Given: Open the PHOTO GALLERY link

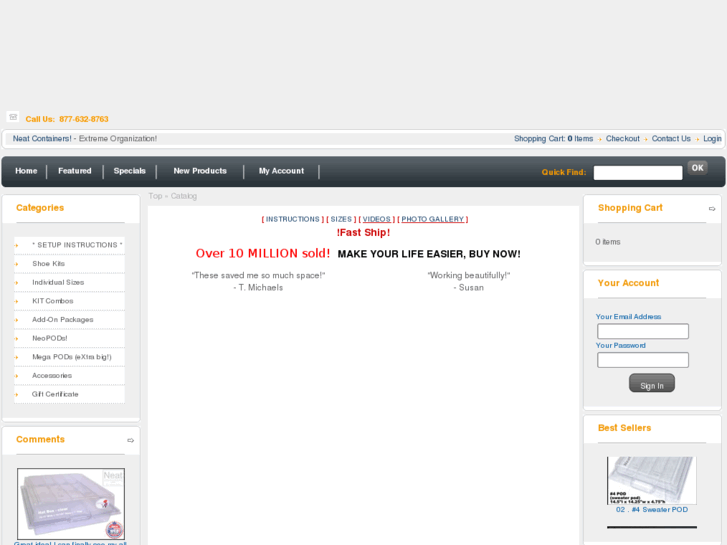Looking at the screenshot, I should coord(433,219).
